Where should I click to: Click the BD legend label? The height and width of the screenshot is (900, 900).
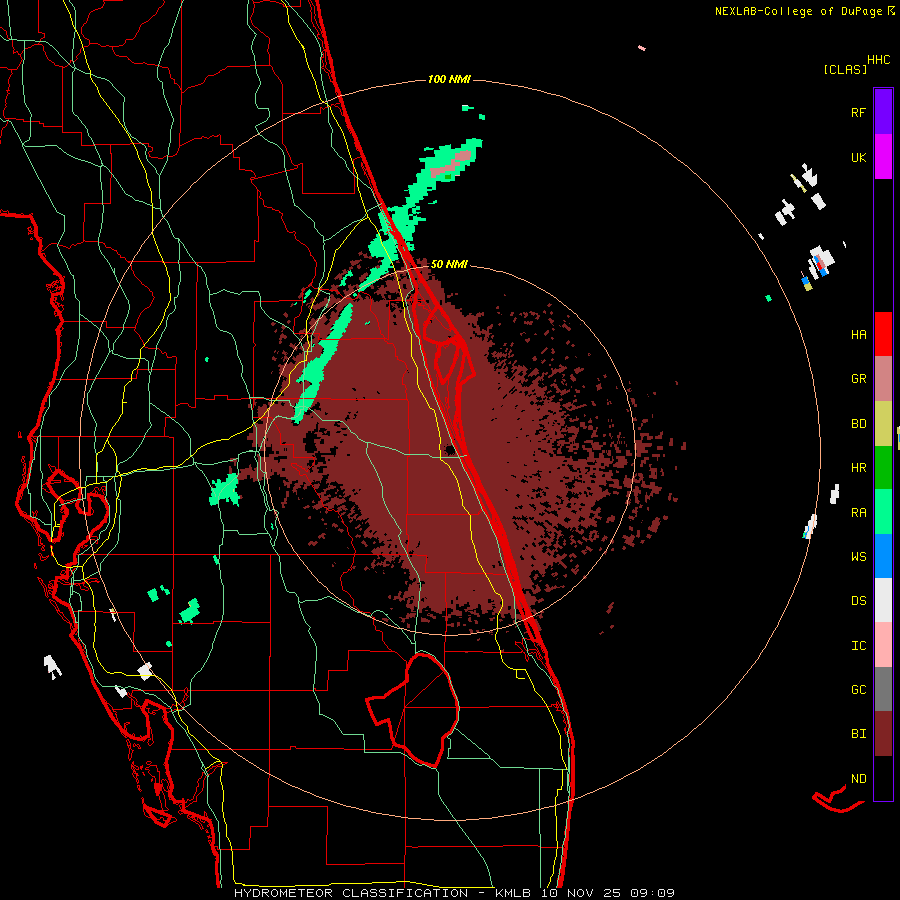(x=858, y=424)
